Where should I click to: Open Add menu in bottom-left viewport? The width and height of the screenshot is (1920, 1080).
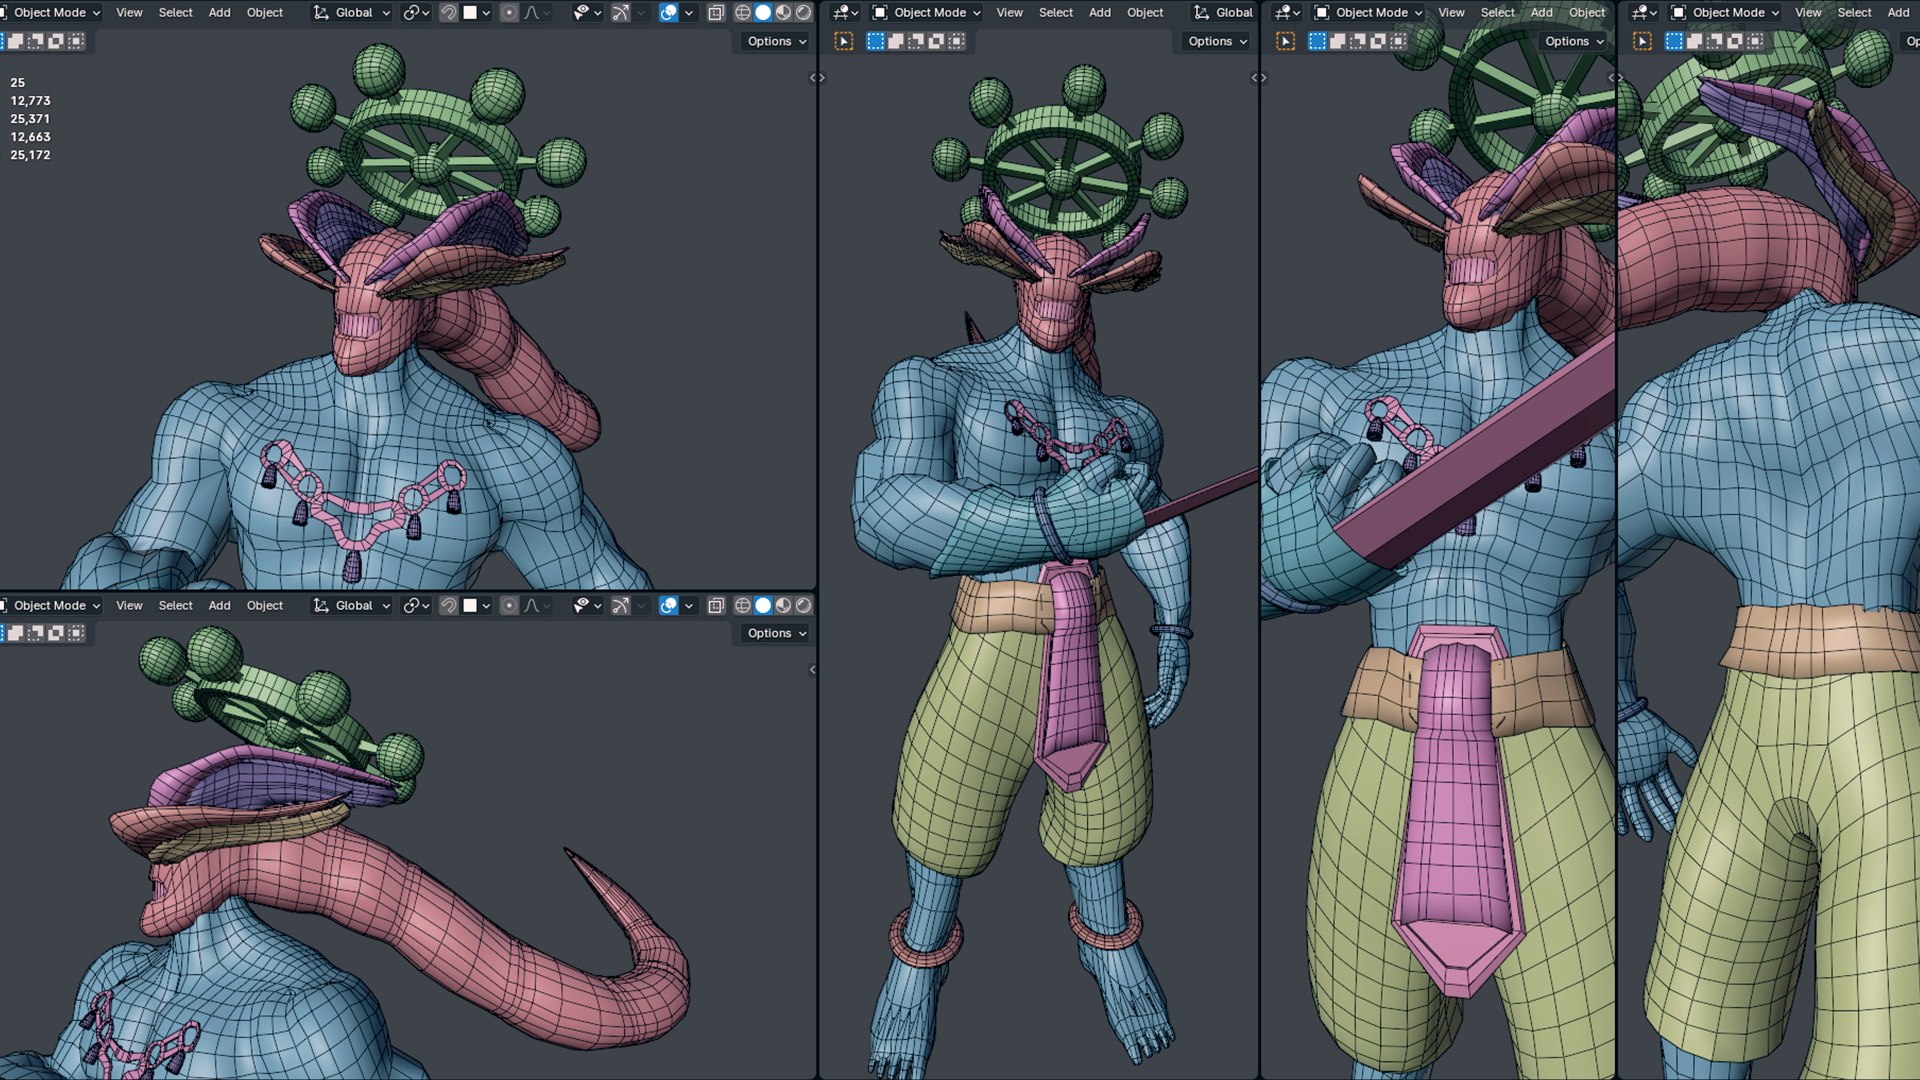[219, 606]
